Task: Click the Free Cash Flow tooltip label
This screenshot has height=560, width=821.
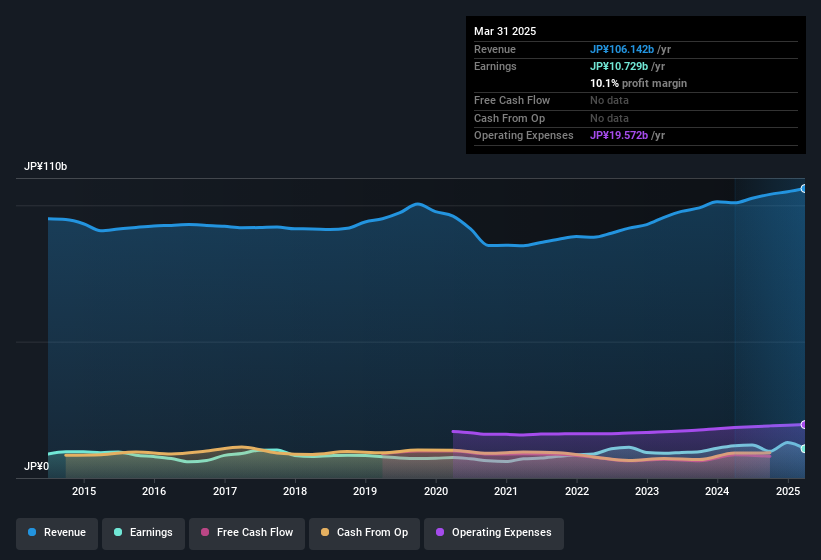Action: click(x=512, y=100)
